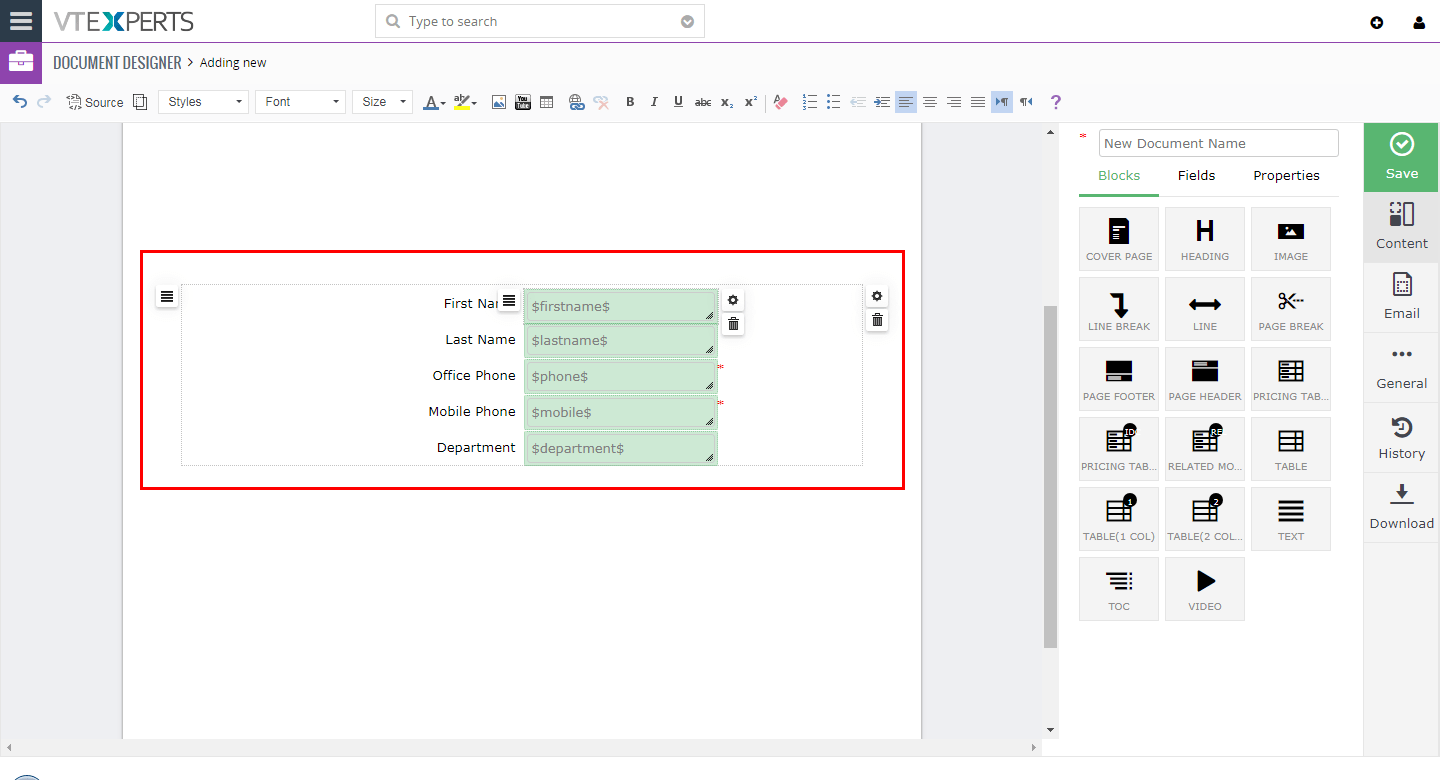Insert YouTube video from toolbar
The width and height of the screenshot is (1440, 780).
(523, 102)
